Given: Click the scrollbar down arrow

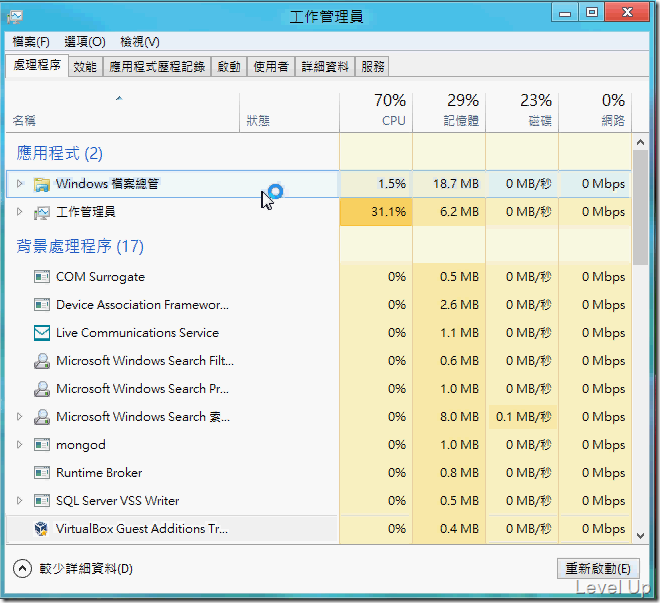Looking at the screenshot, I should pos(640,536).
